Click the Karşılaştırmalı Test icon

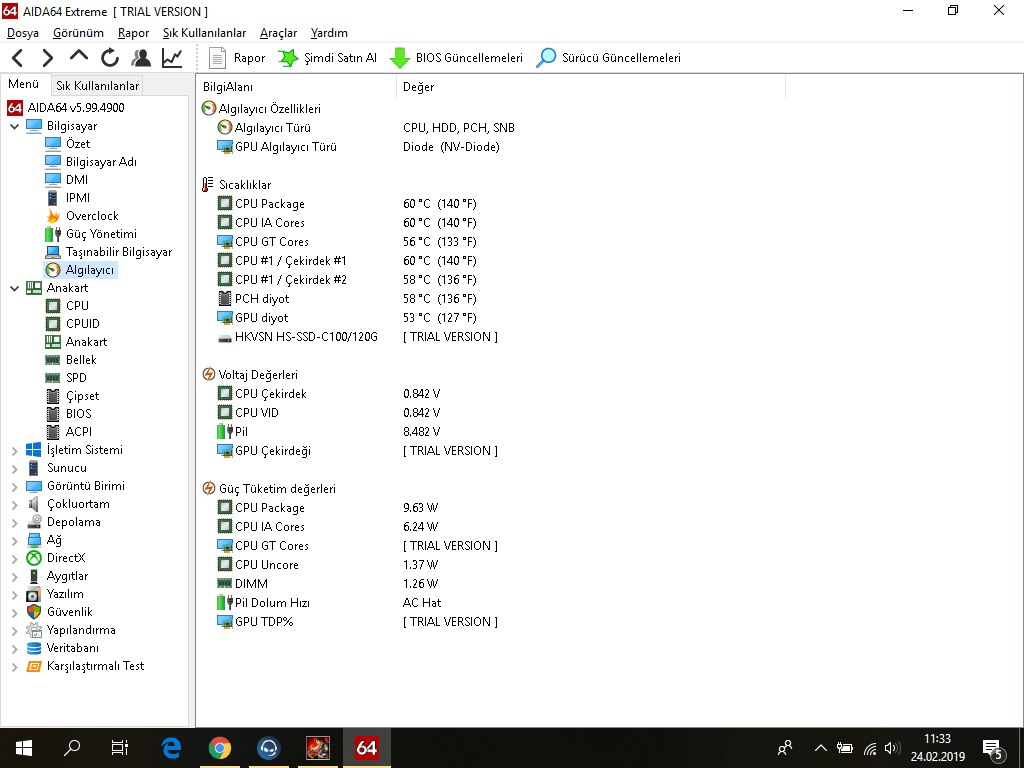33,666
